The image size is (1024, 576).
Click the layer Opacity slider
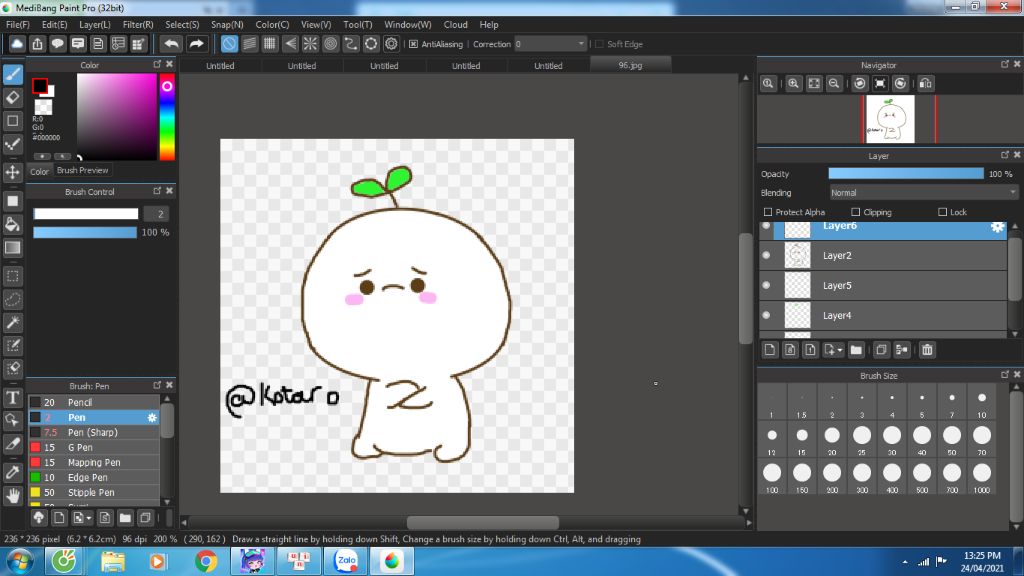tap(906, 174)
